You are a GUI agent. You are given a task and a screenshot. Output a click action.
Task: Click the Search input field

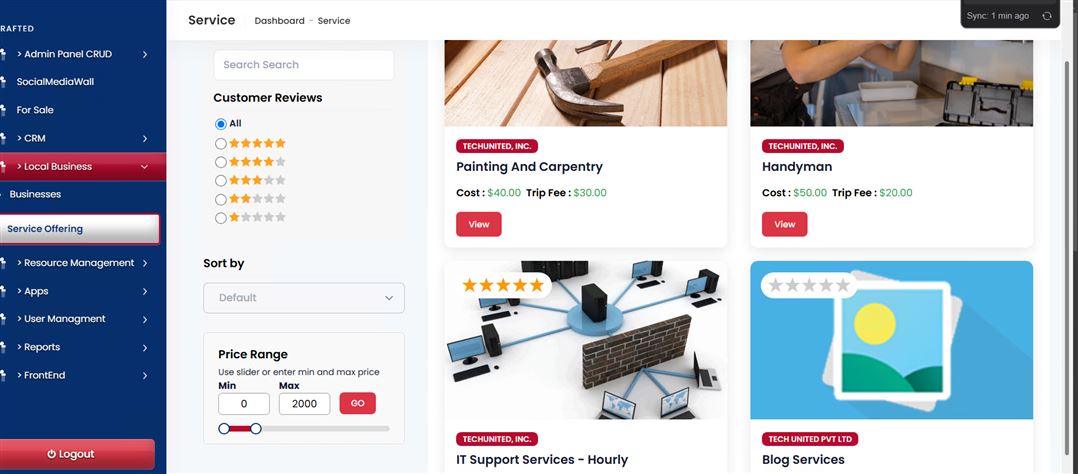coord(303,65)
